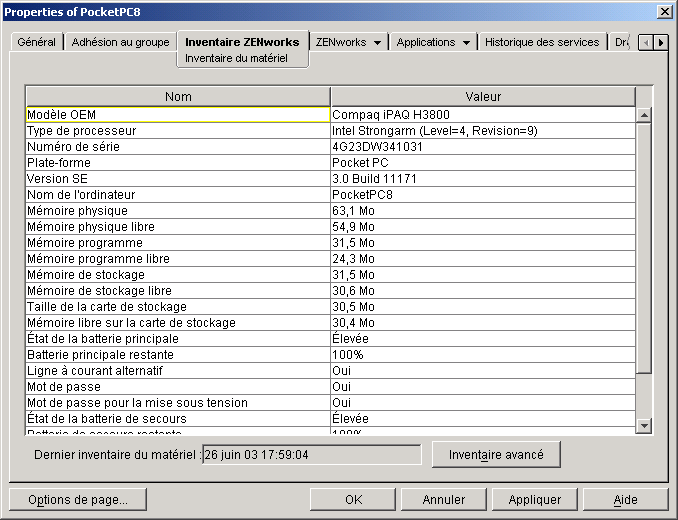
Task: Select the Modèle OEM row name
Action: (178, 115)
